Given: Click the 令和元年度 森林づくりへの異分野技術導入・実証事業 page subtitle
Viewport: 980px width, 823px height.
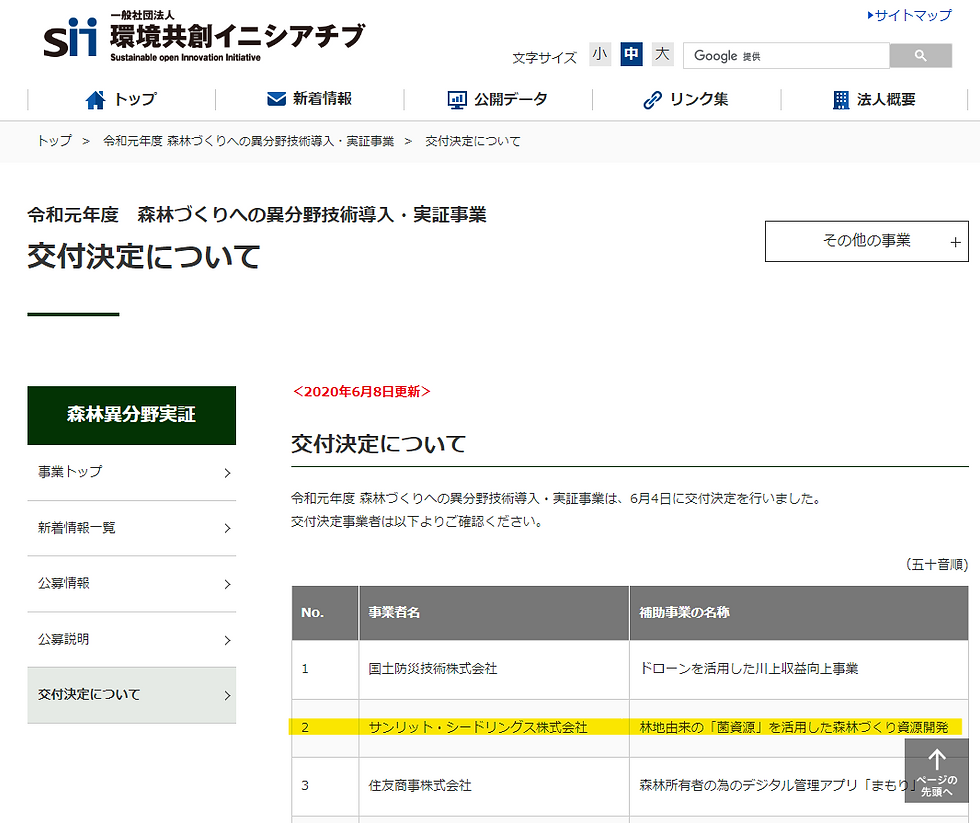Looking at the screenshot, I should [x=257, y=215].
